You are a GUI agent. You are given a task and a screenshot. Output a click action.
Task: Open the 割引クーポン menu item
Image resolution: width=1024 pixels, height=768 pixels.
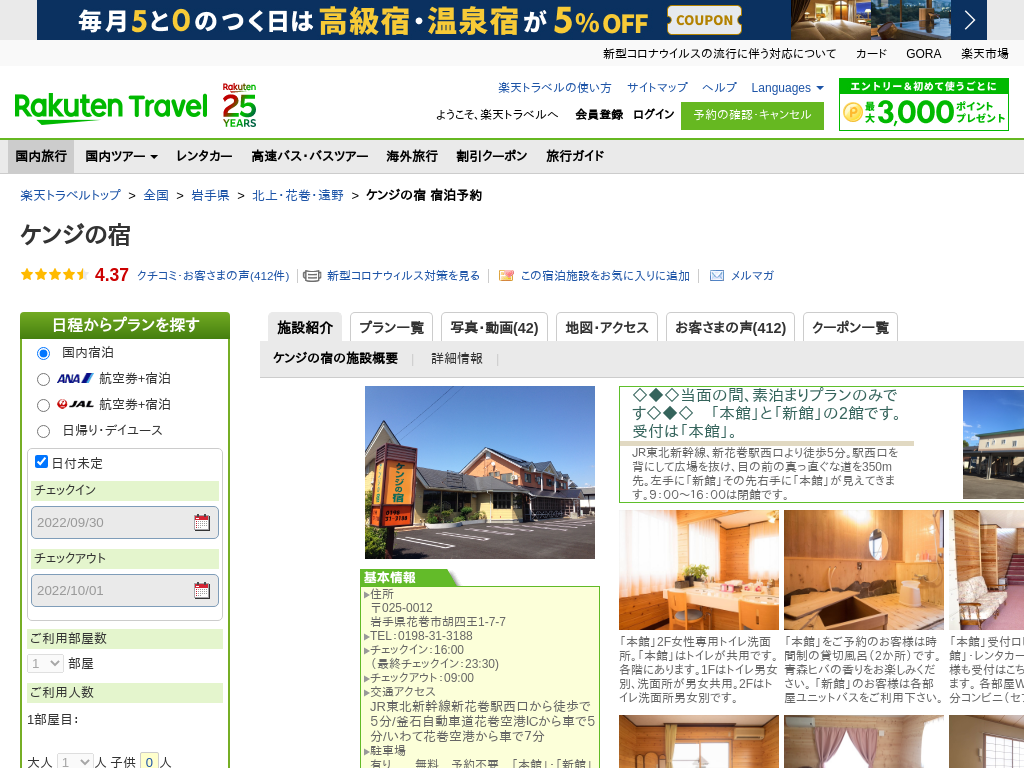click(x=492, y=157)
